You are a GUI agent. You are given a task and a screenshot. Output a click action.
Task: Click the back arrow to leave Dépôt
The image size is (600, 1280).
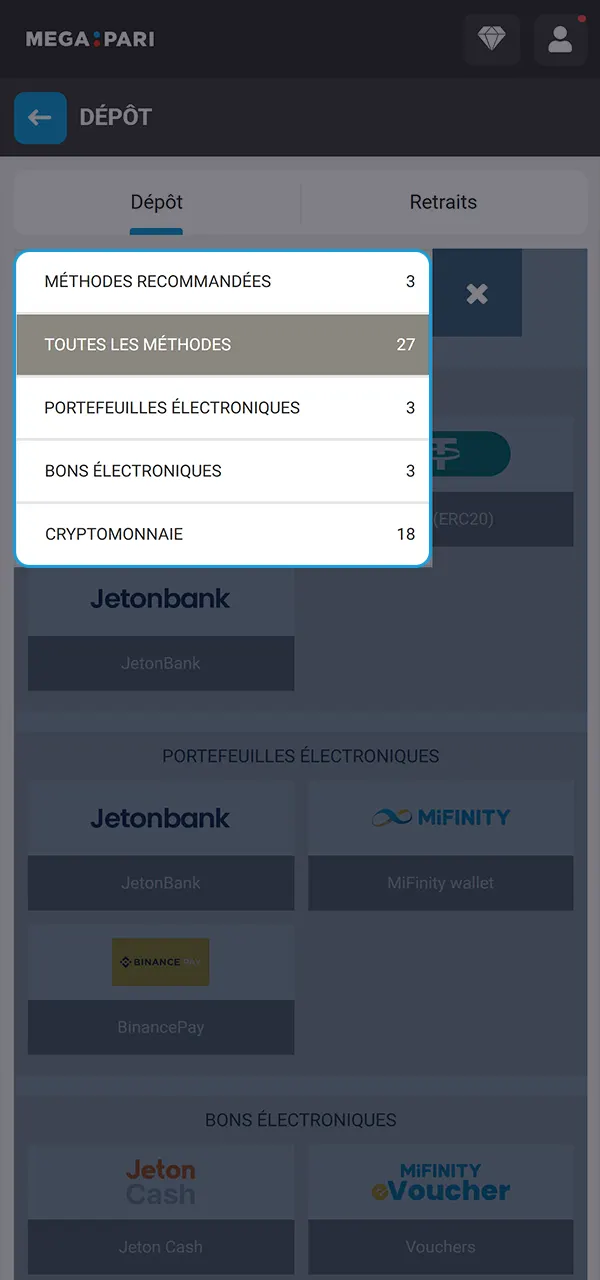pyautogui.click(x=40, y=117)
